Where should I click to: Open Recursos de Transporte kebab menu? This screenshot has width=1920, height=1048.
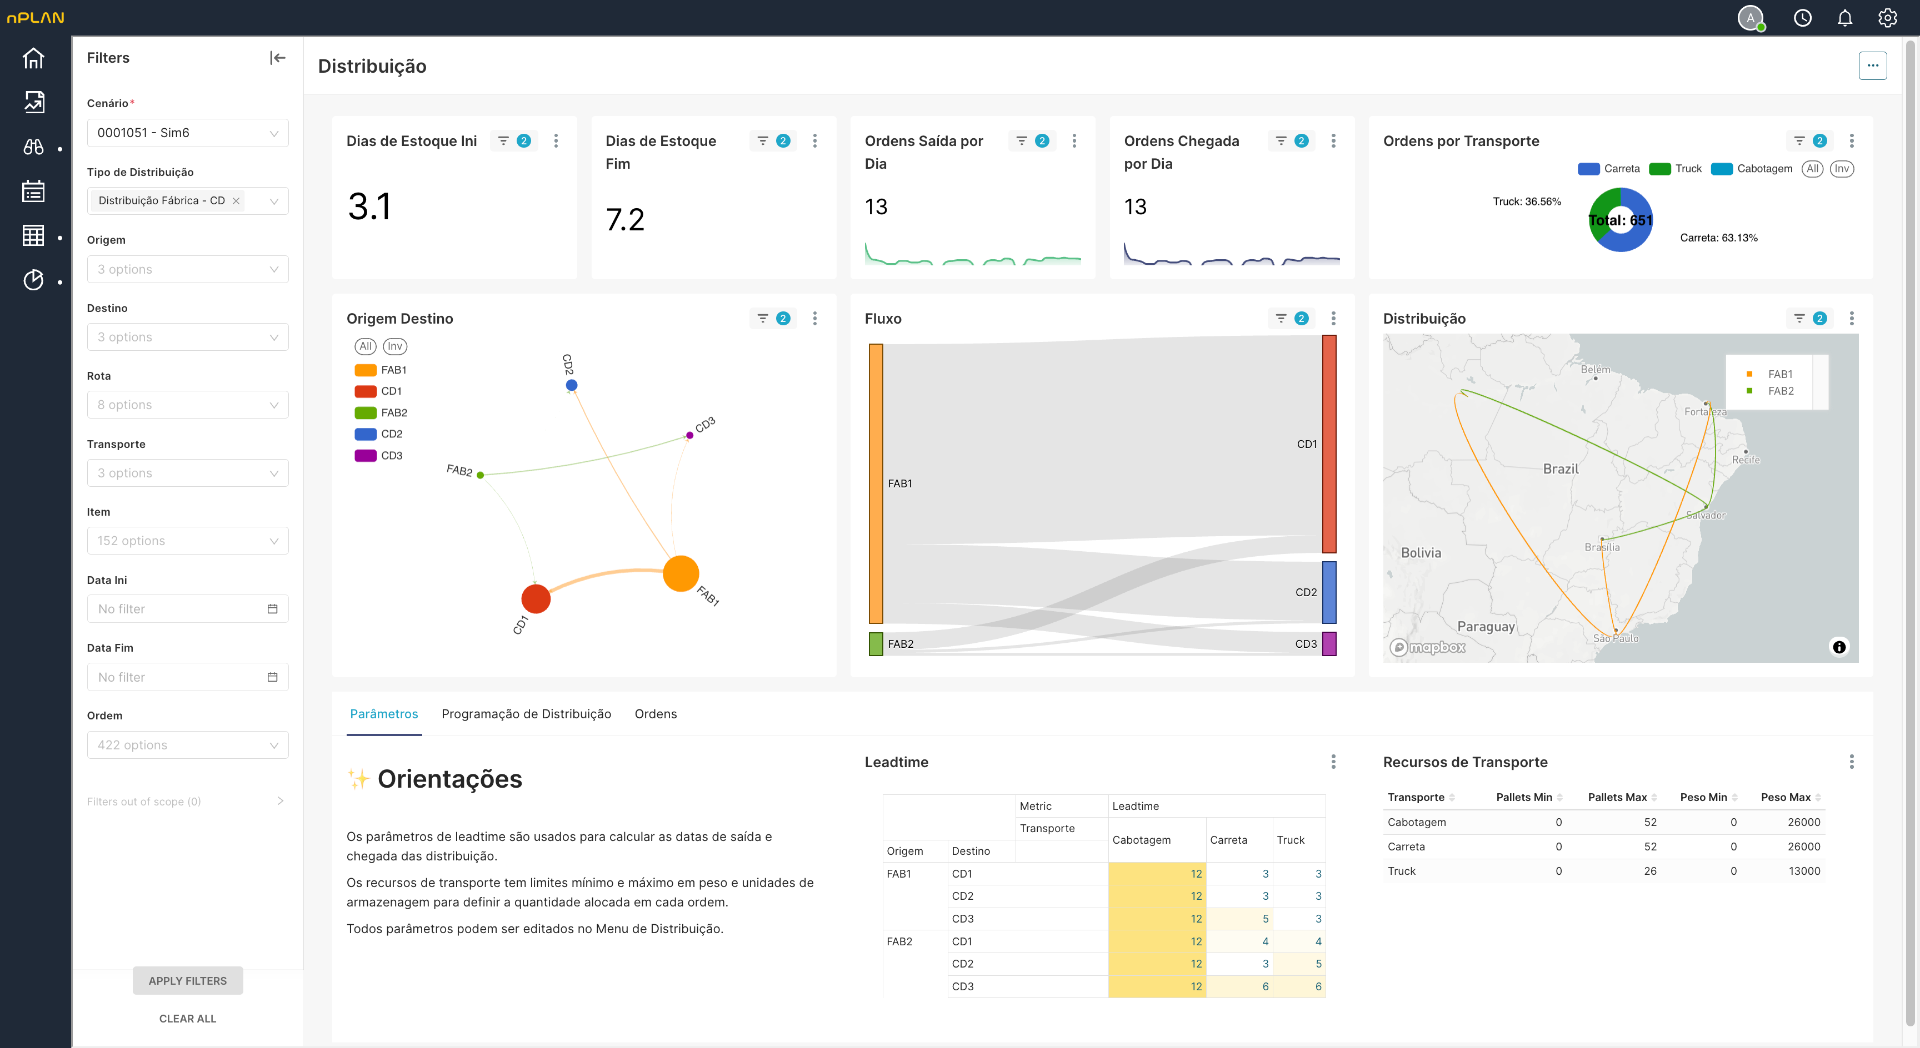tap(1852, 762)
